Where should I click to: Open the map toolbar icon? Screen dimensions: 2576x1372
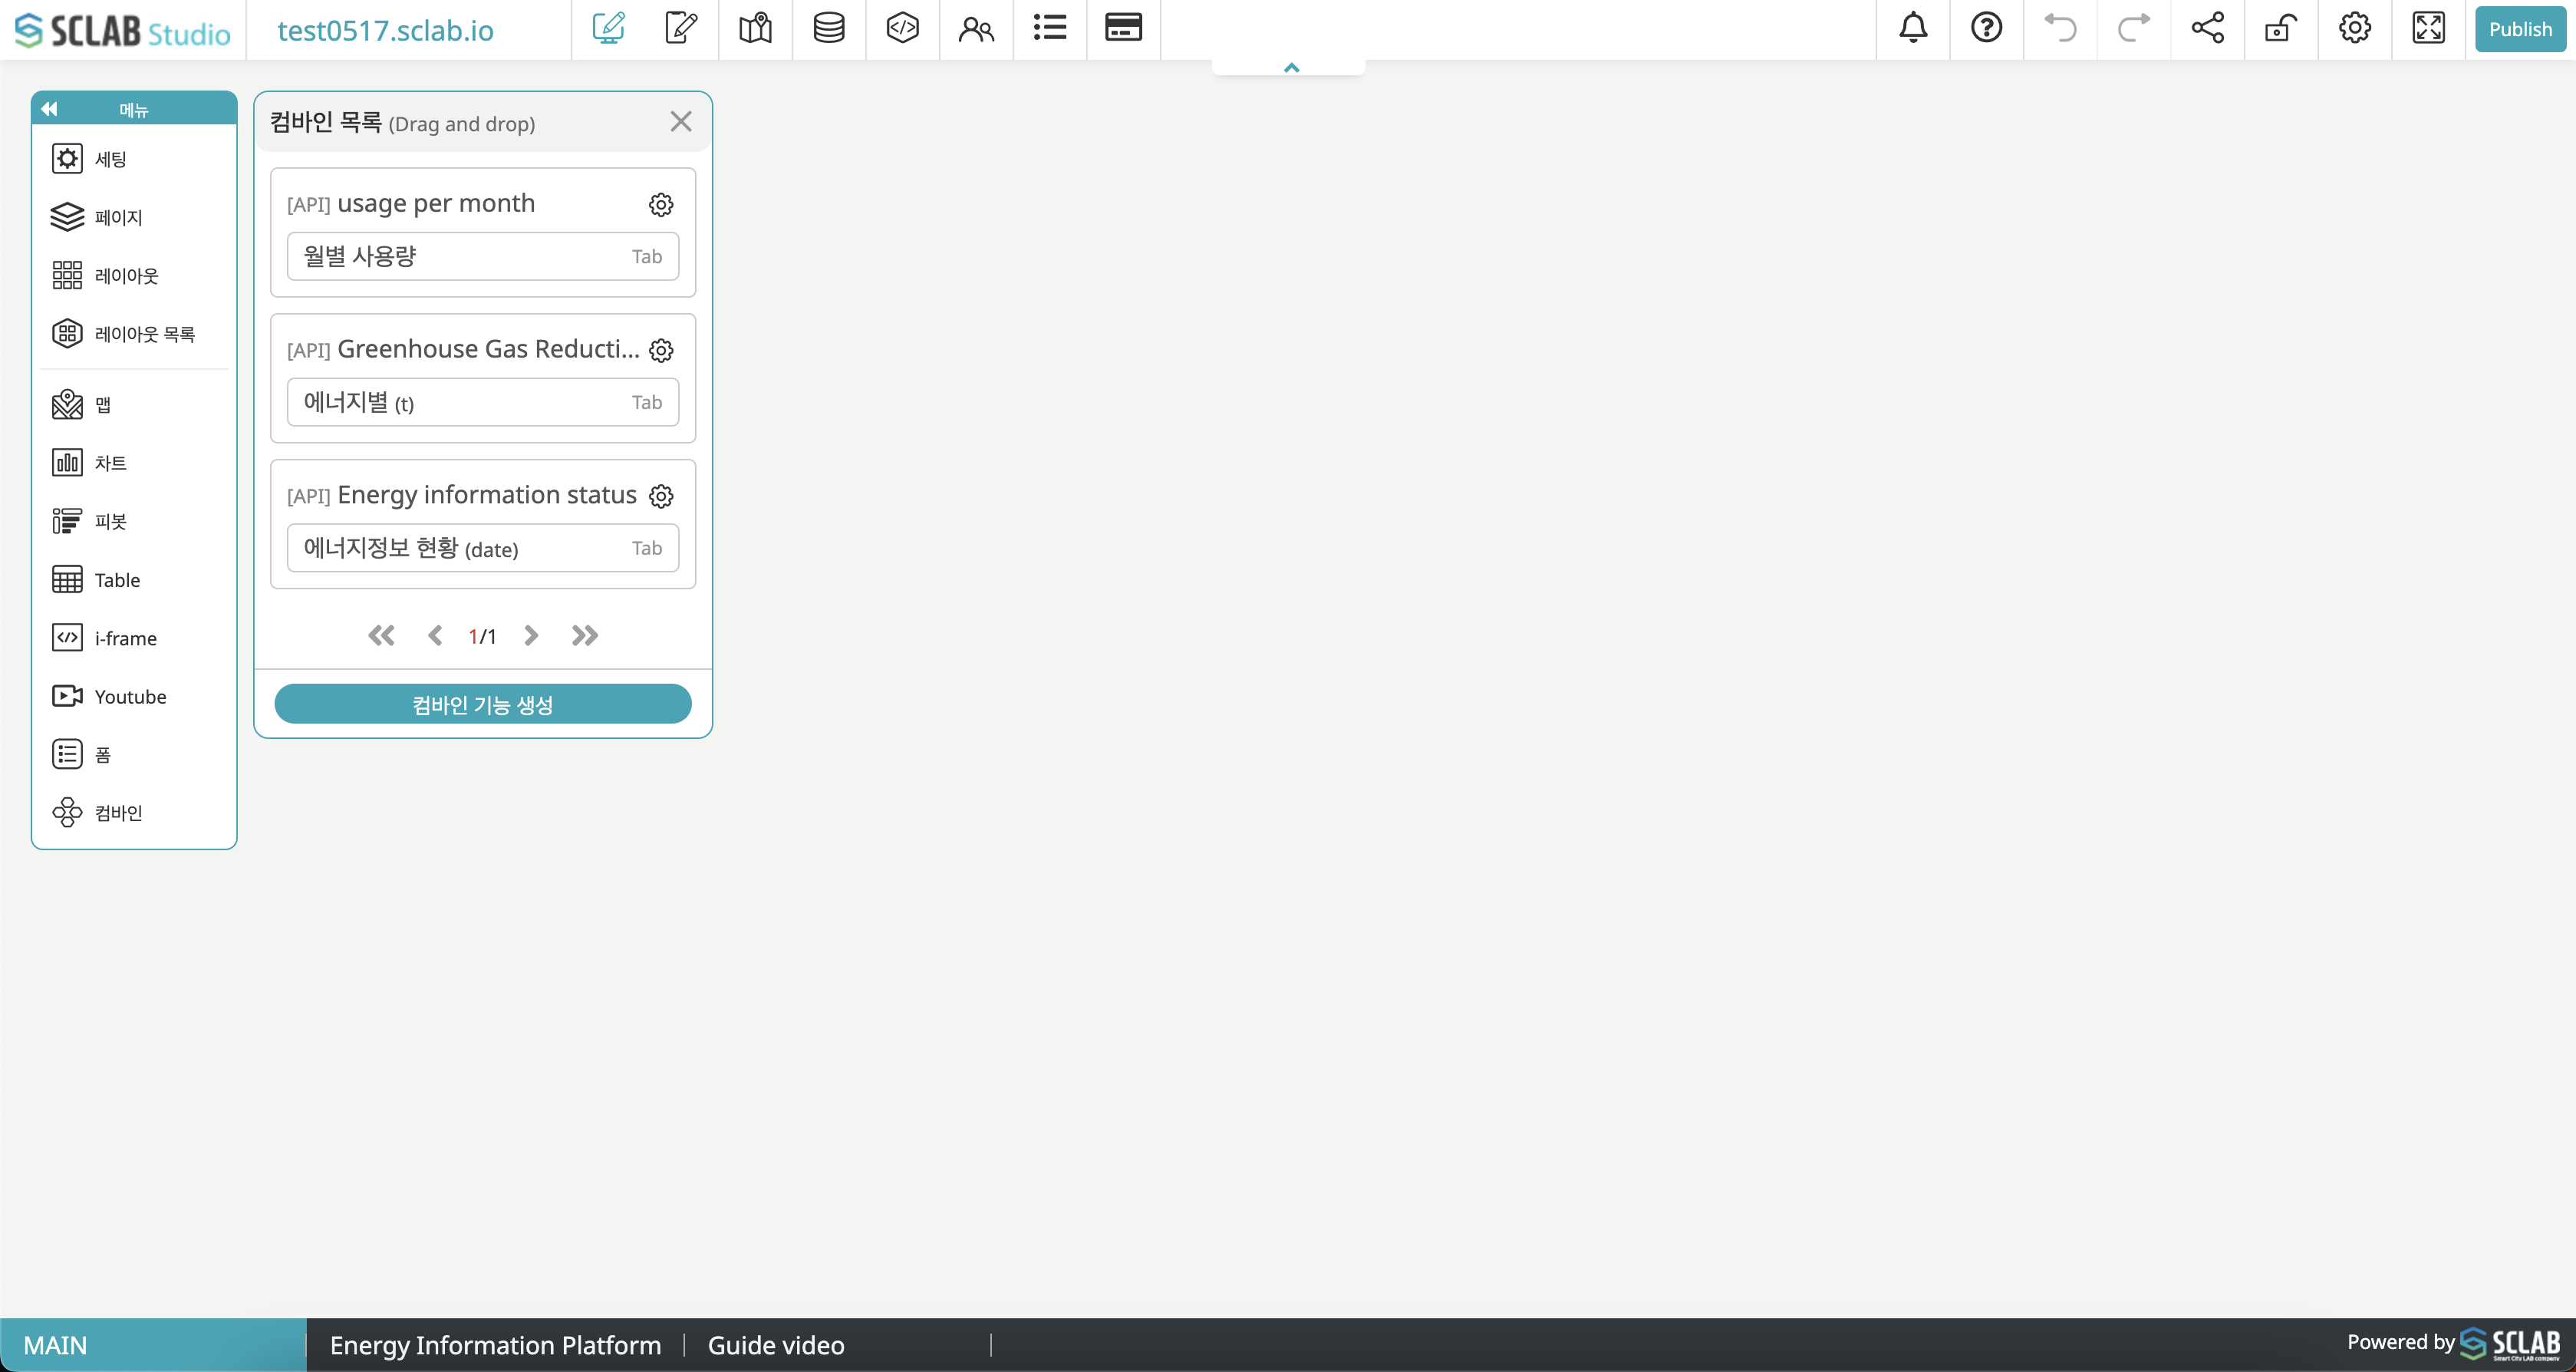[x=755, y=28]
